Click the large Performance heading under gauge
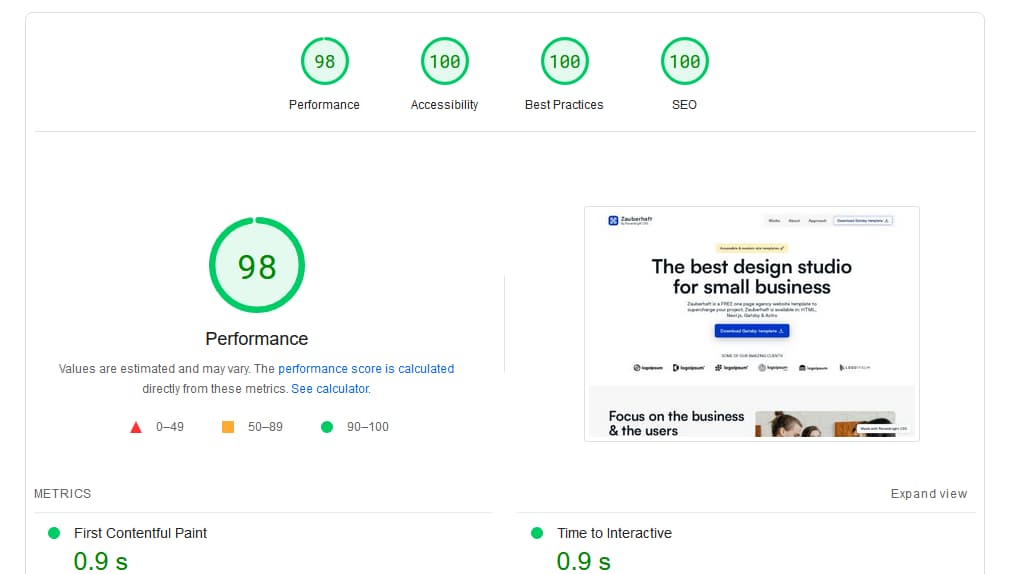 (256, 338)
